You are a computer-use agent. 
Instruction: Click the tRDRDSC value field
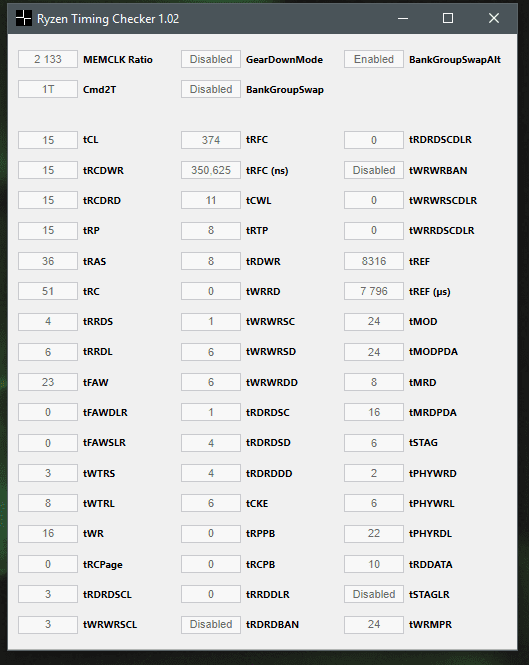[211, 412]
